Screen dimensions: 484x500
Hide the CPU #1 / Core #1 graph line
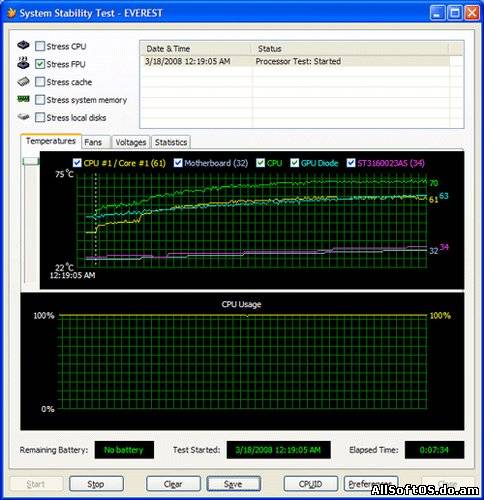(77, 163)
